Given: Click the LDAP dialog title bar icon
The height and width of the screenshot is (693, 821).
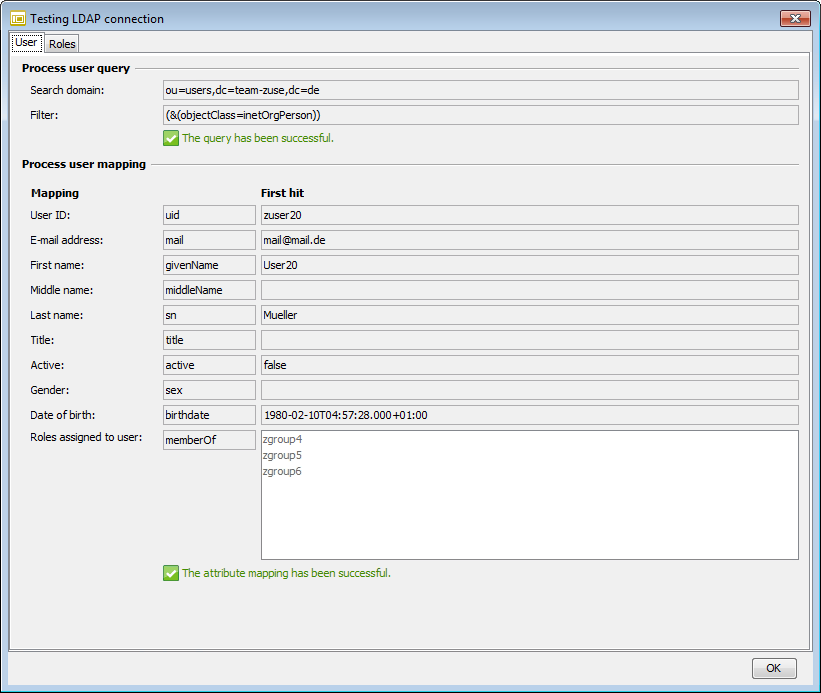Looking at the screenshot, I should point(16,18).
